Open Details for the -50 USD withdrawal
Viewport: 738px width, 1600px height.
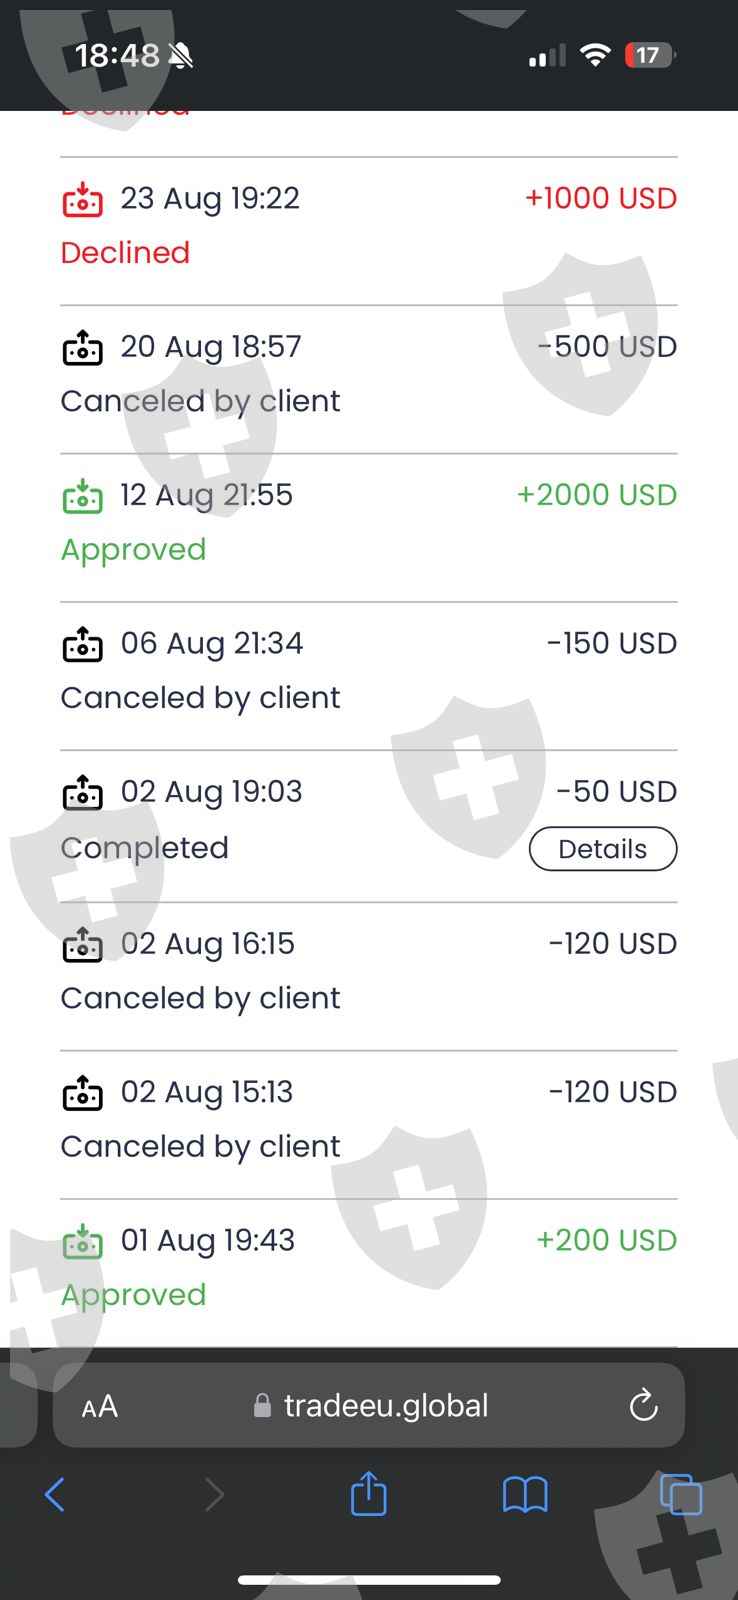click(603, 849)
